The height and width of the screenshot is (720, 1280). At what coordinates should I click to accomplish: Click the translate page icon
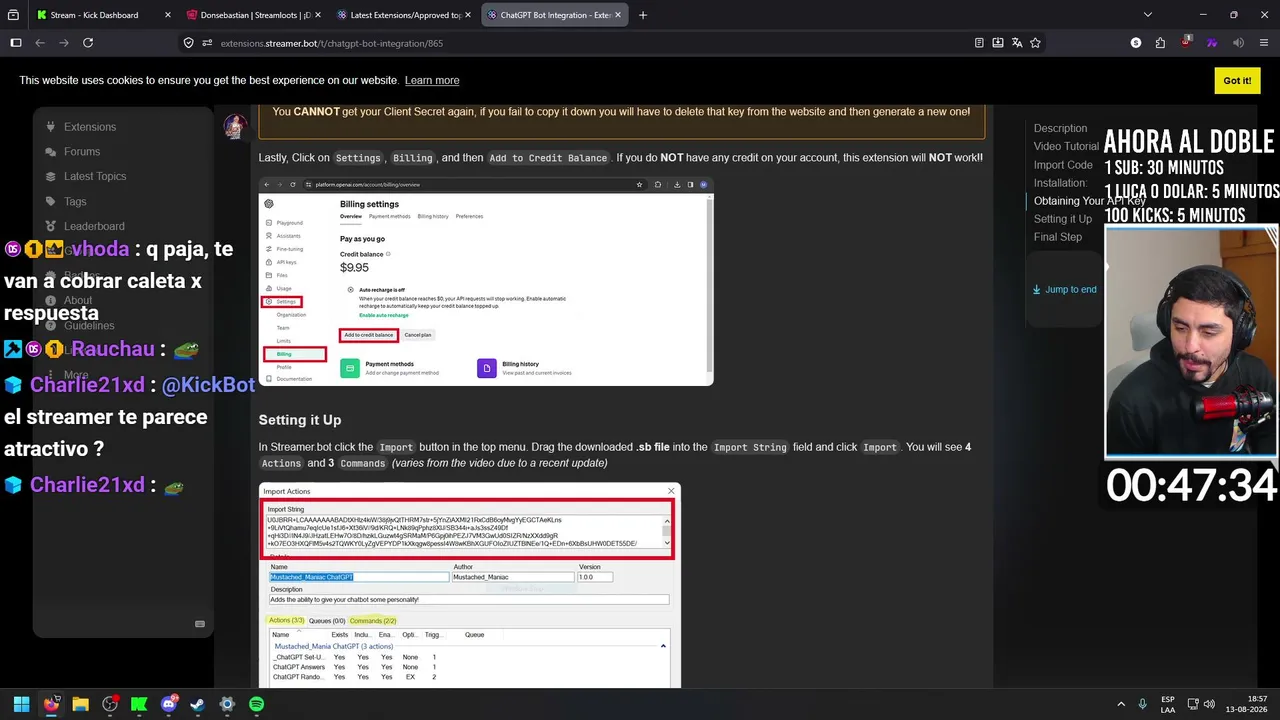[x=1017, y=43]
